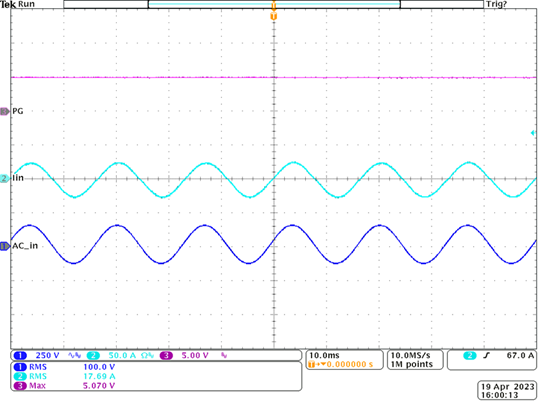
Task: Select channel 1 badge showing 250 V
Action: tap(20, 355)
